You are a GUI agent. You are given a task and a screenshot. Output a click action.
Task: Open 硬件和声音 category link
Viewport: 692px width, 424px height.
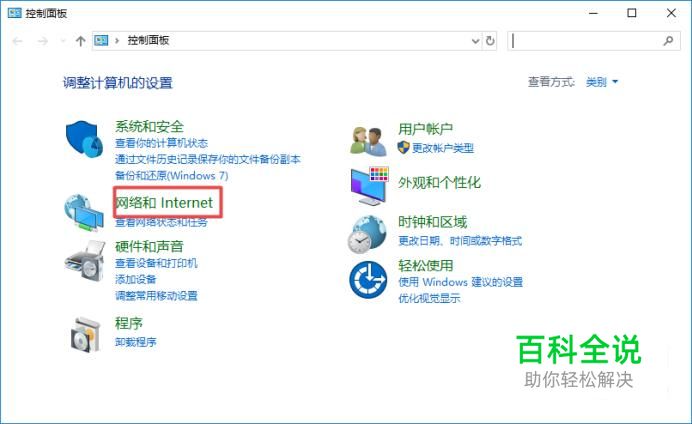point(149,246)
